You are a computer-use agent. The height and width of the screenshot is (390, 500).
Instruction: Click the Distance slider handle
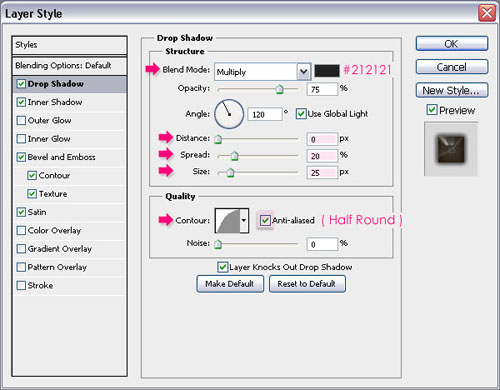pyautogui.click(x=218, y=139)
